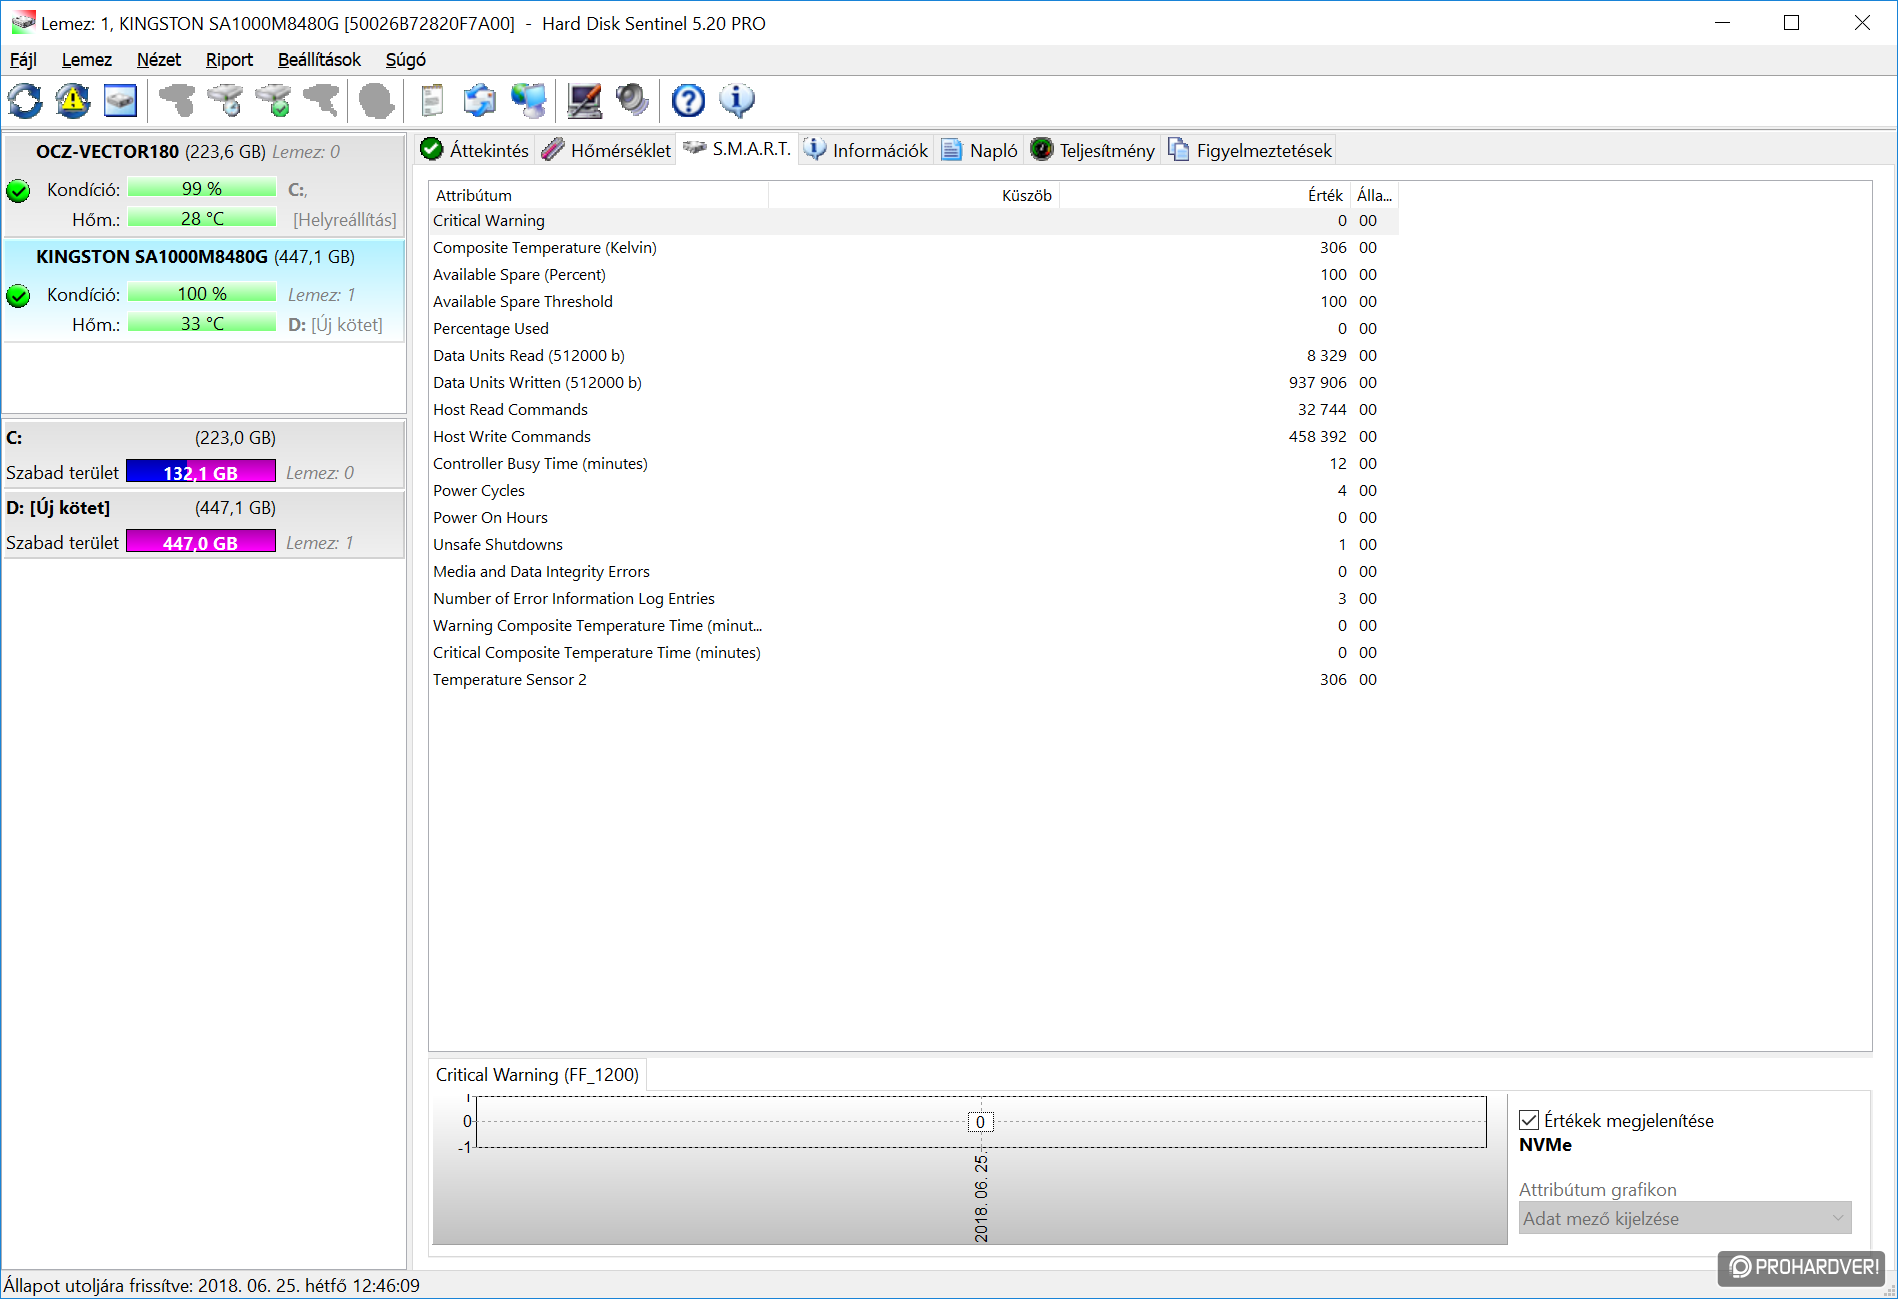Click the D: 447,0 GB free space bar
1898x1299 pixels.
click(x=201, y=542)
